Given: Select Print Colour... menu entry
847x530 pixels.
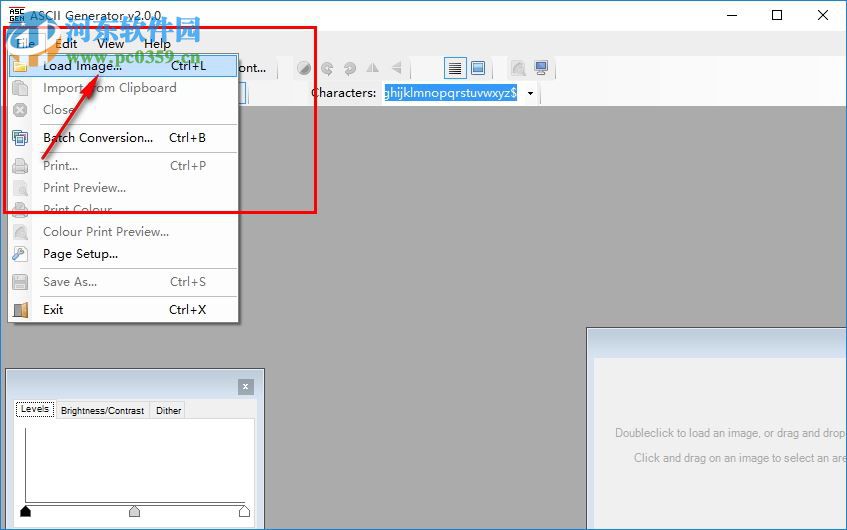Looking at the screenshot, I should click(123, 210).
